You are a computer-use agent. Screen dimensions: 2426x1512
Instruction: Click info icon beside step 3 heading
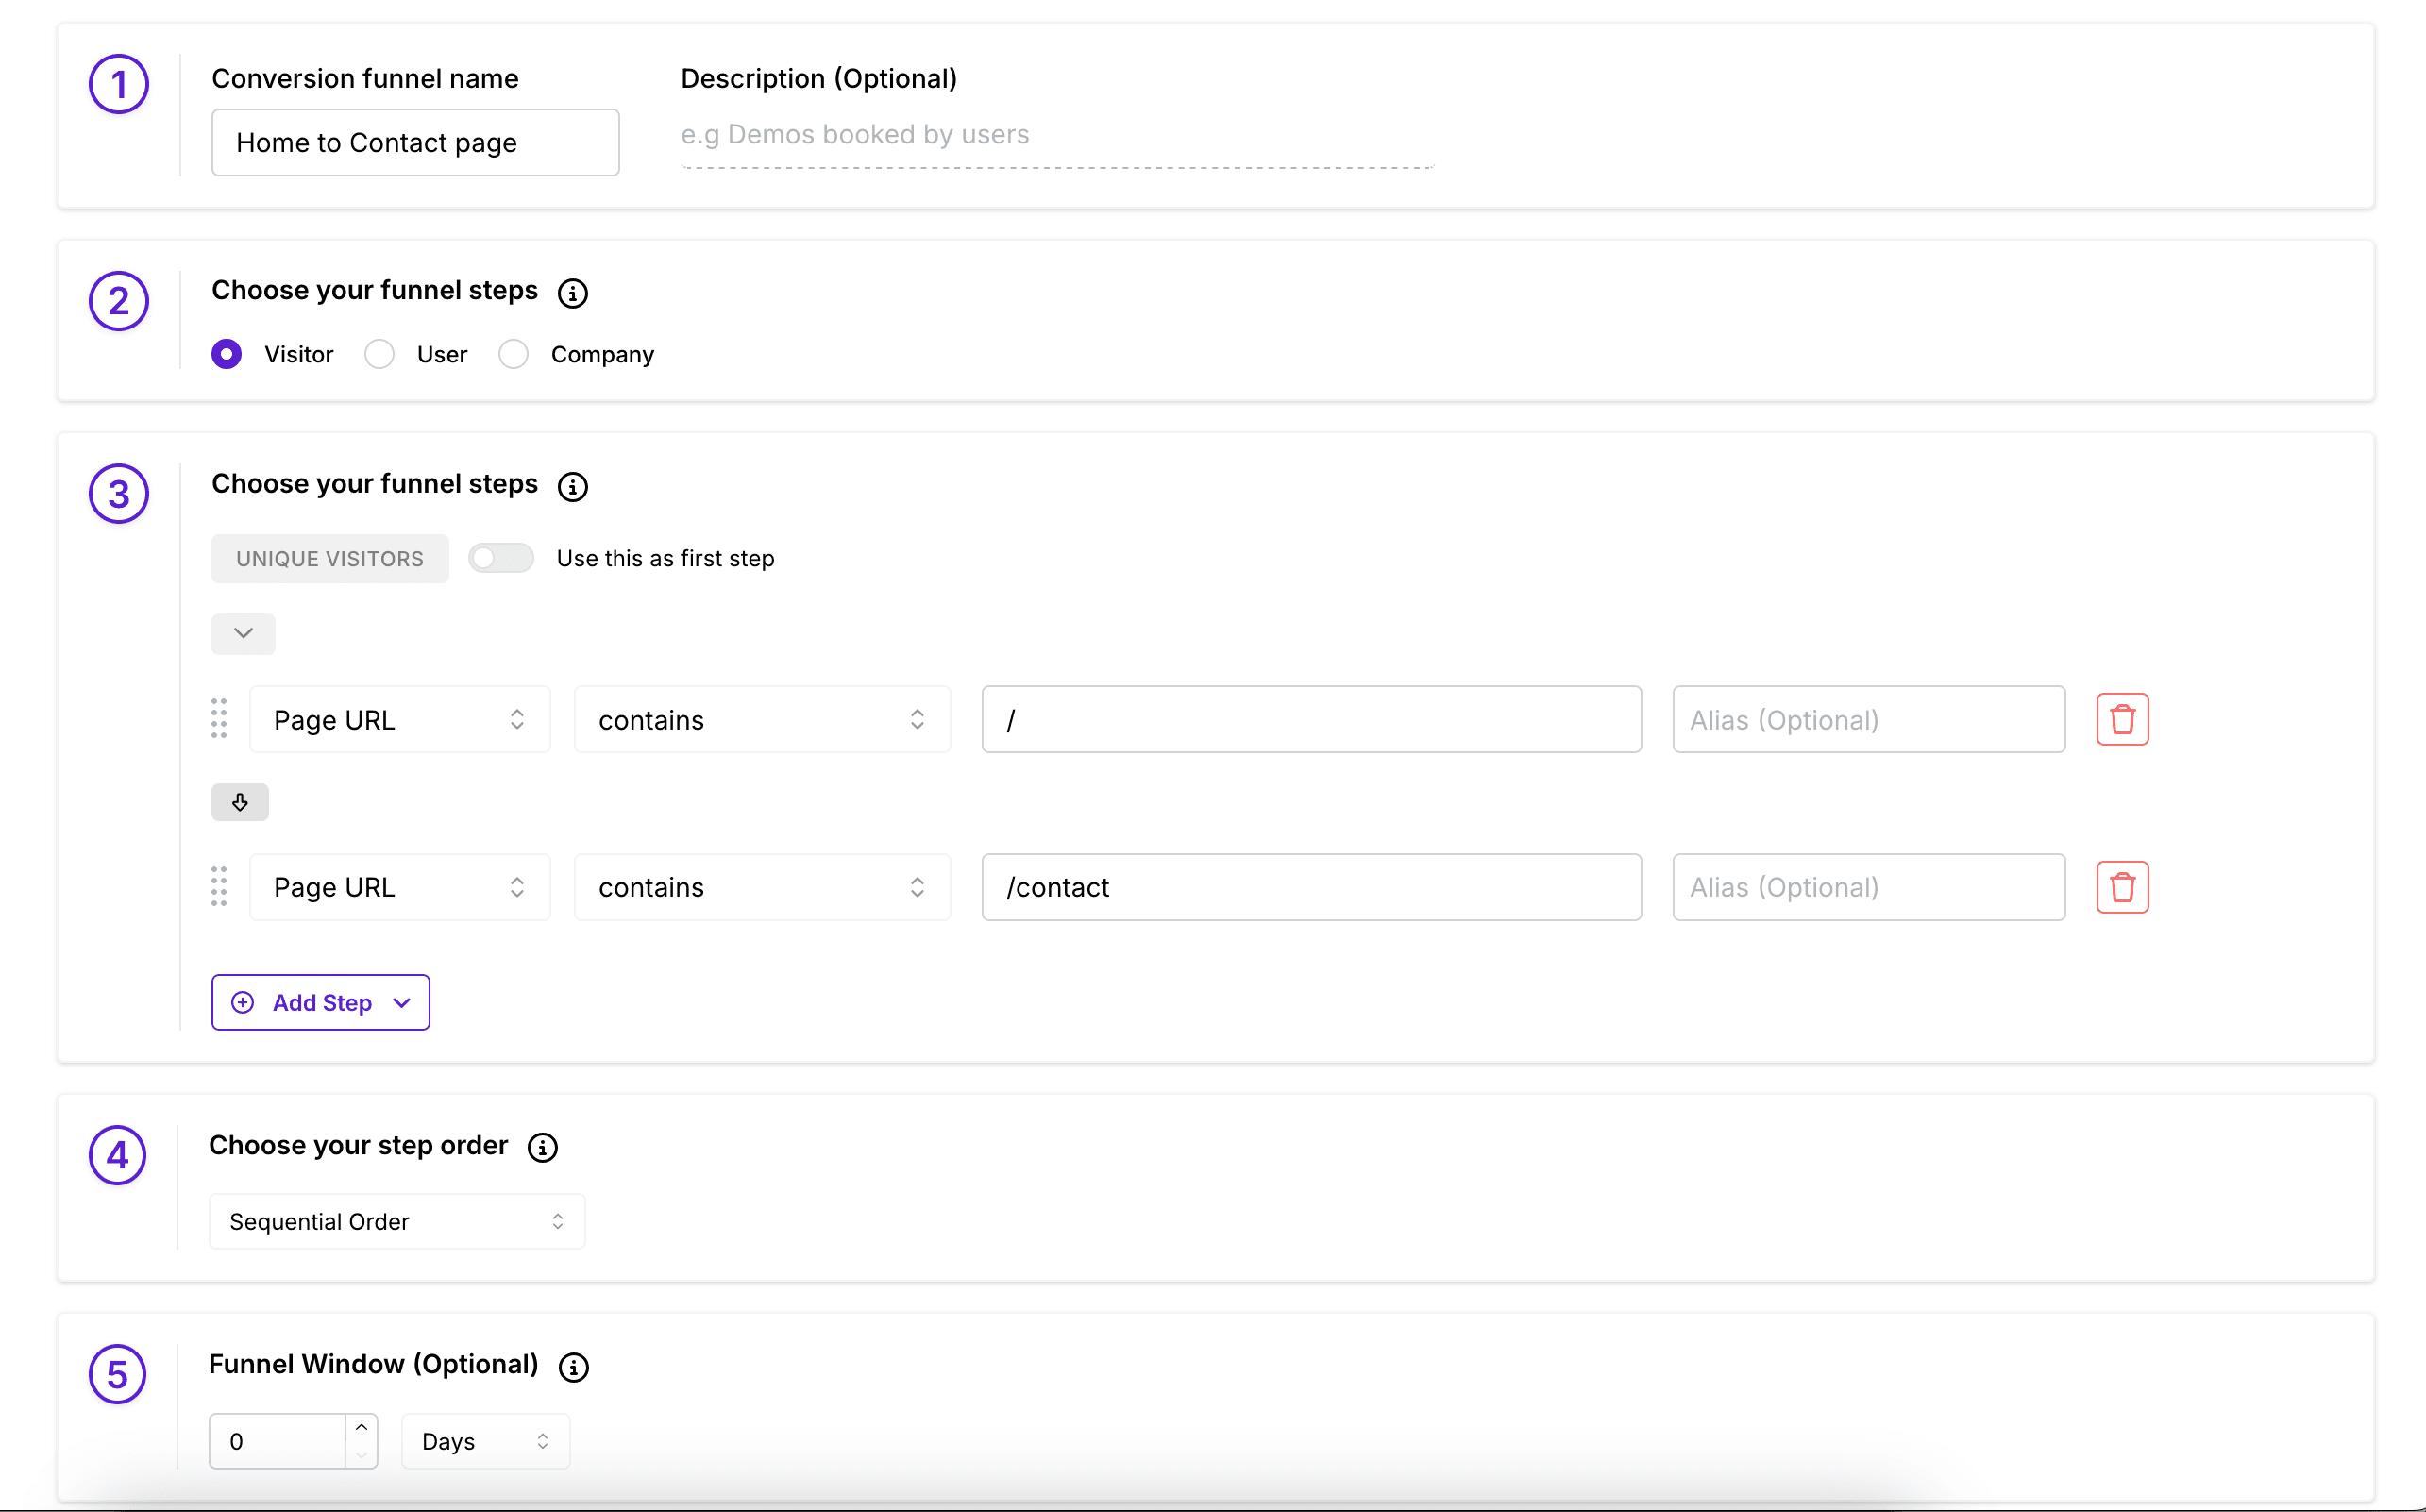(x=572, y=486)
